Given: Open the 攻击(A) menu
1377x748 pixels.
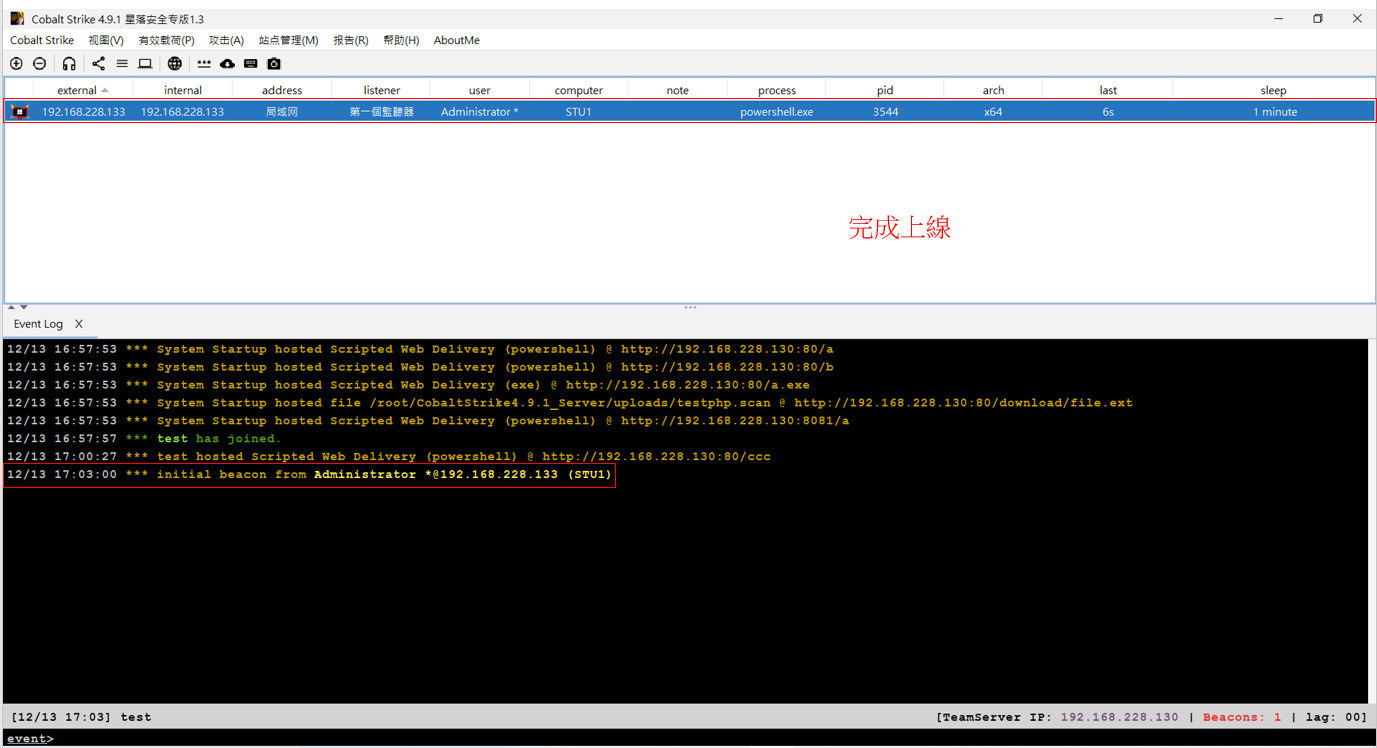Looking at the screenshot, I should (226, 40).
